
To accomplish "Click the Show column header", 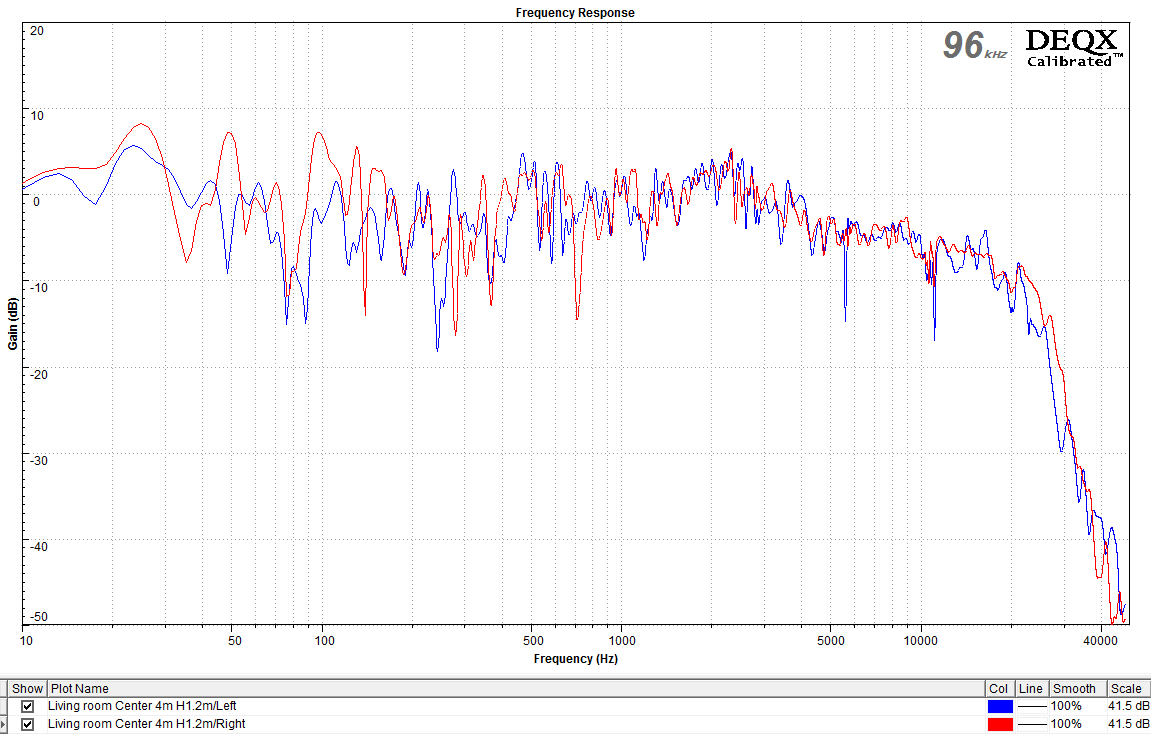I will pyautogui.click(x=27, y=688).
